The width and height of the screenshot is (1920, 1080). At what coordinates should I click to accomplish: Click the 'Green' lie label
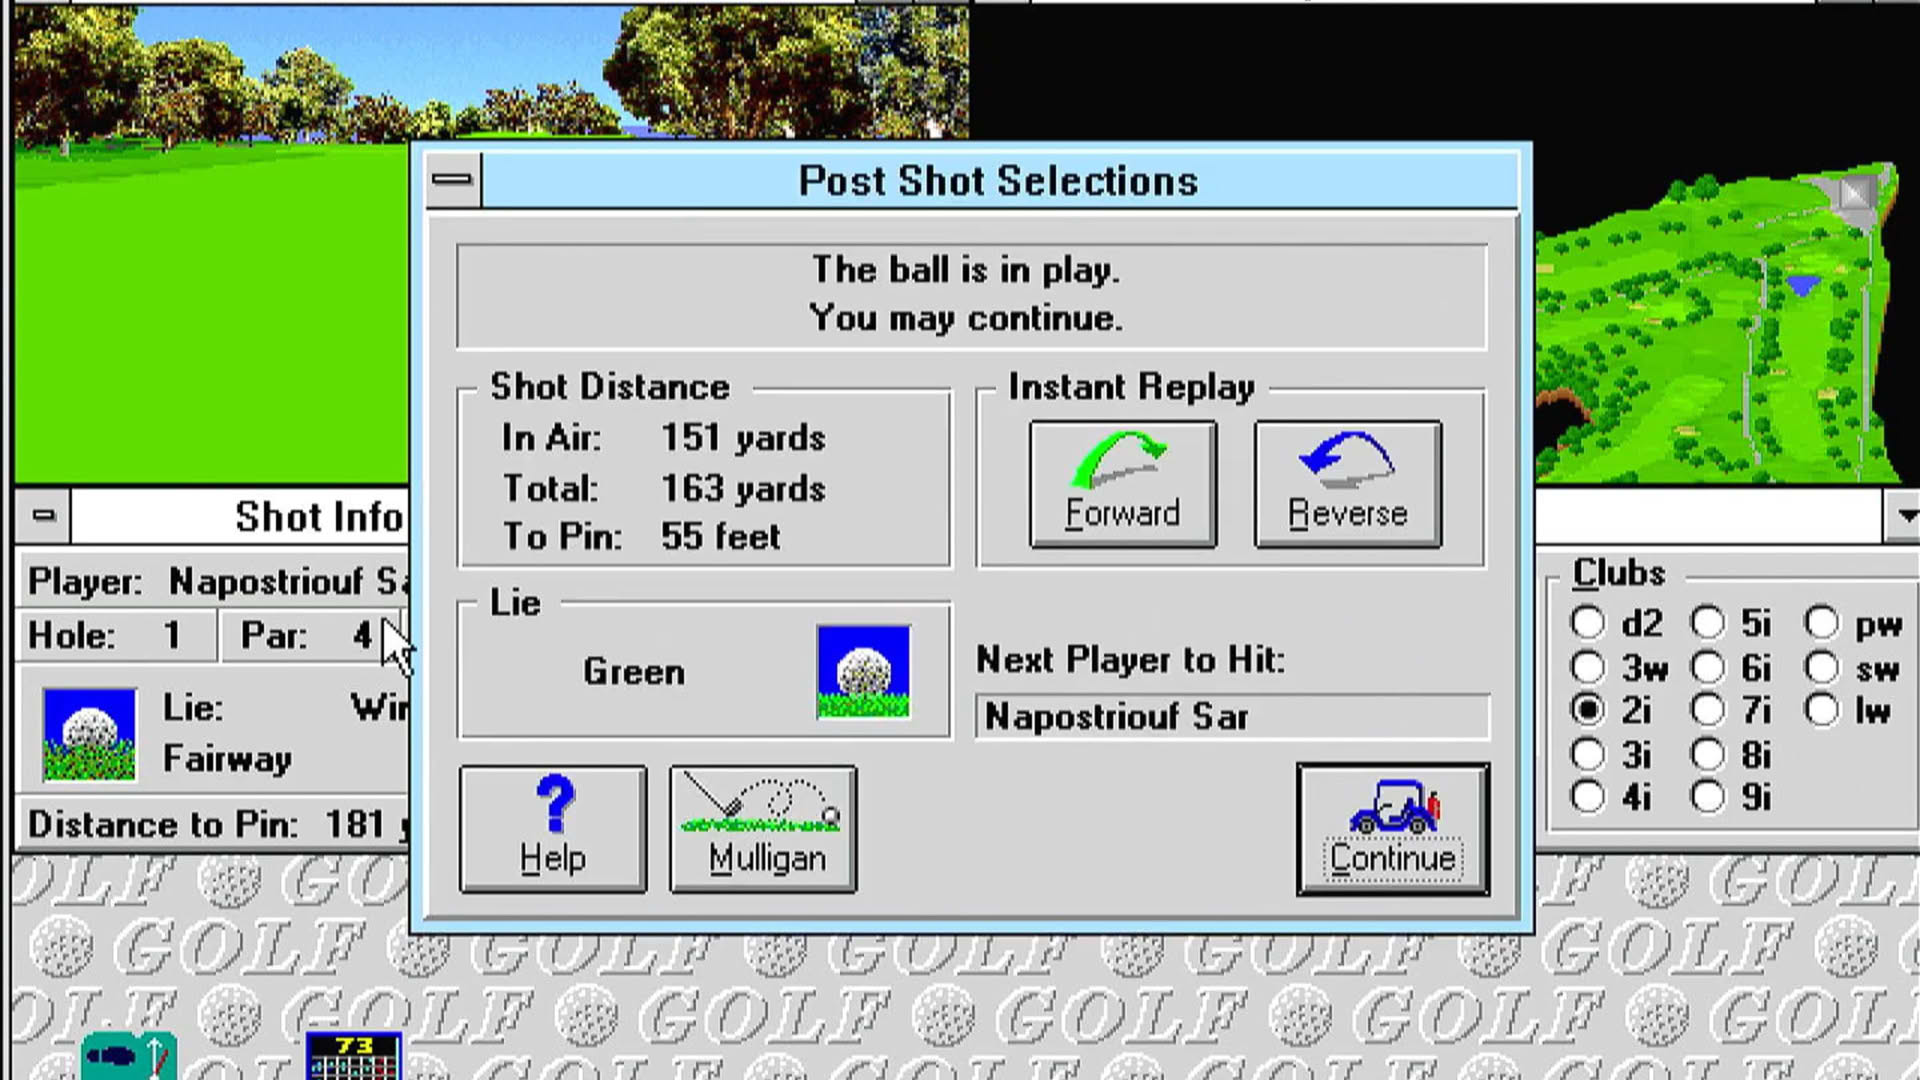(634, 672)
